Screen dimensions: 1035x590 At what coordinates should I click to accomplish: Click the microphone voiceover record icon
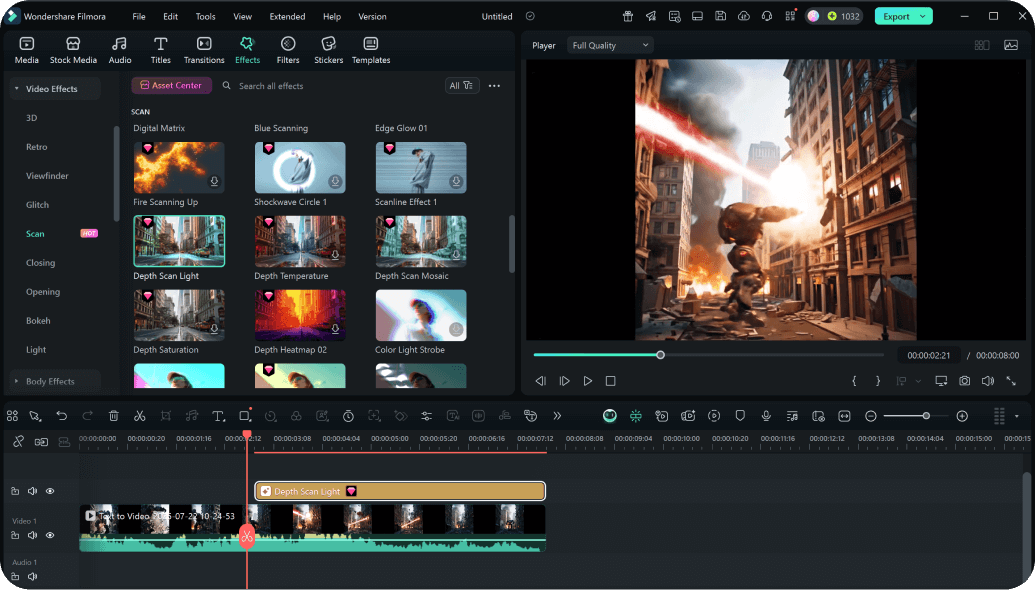(x=766, y=416)
